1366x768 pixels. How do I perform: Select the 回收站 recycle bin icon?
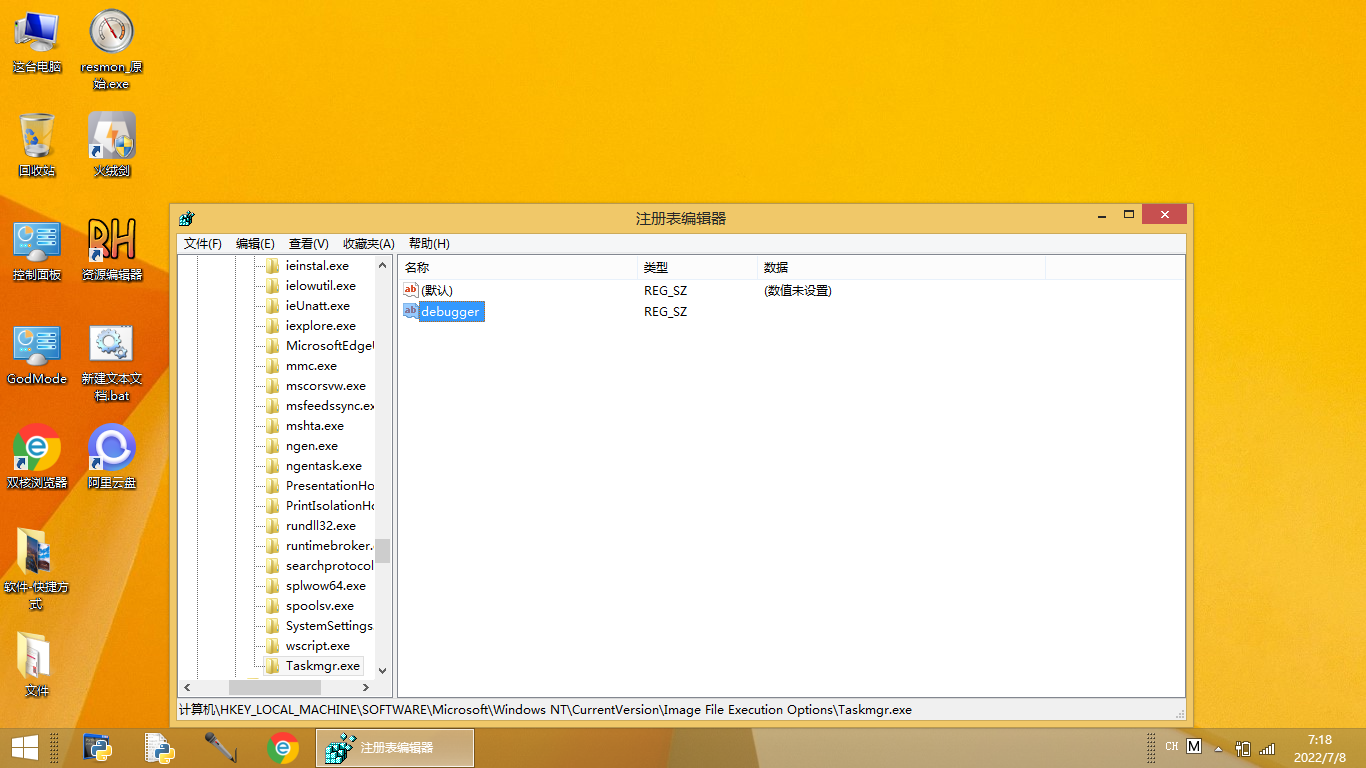(x=37, y=145)
